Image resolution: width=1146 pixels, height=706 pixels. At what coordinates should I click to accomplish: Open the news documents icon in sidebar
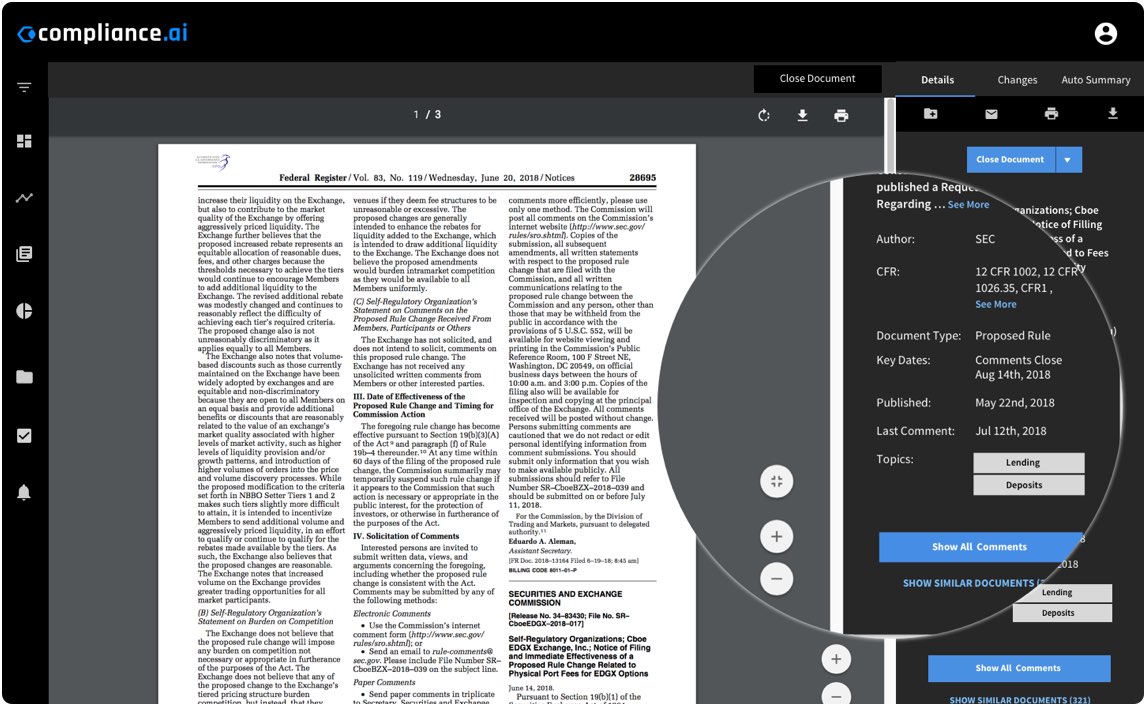pyautogui.click(x=24, y=254)
